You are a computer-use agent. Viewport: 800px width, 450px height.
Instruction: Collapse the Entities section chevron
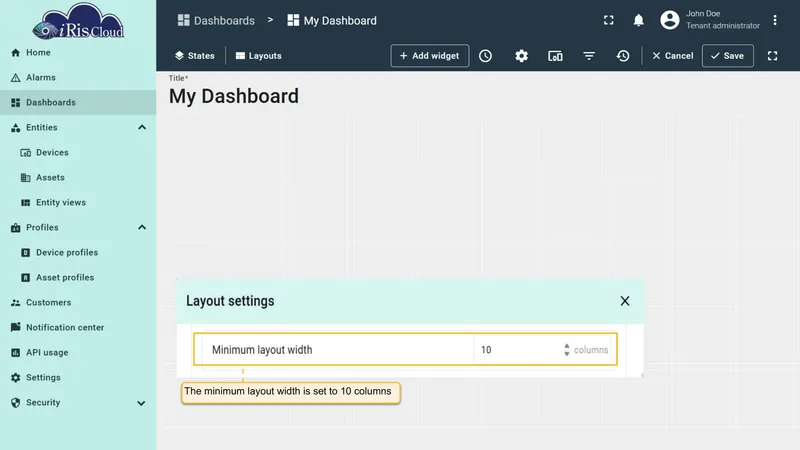[x=142, y=128]
